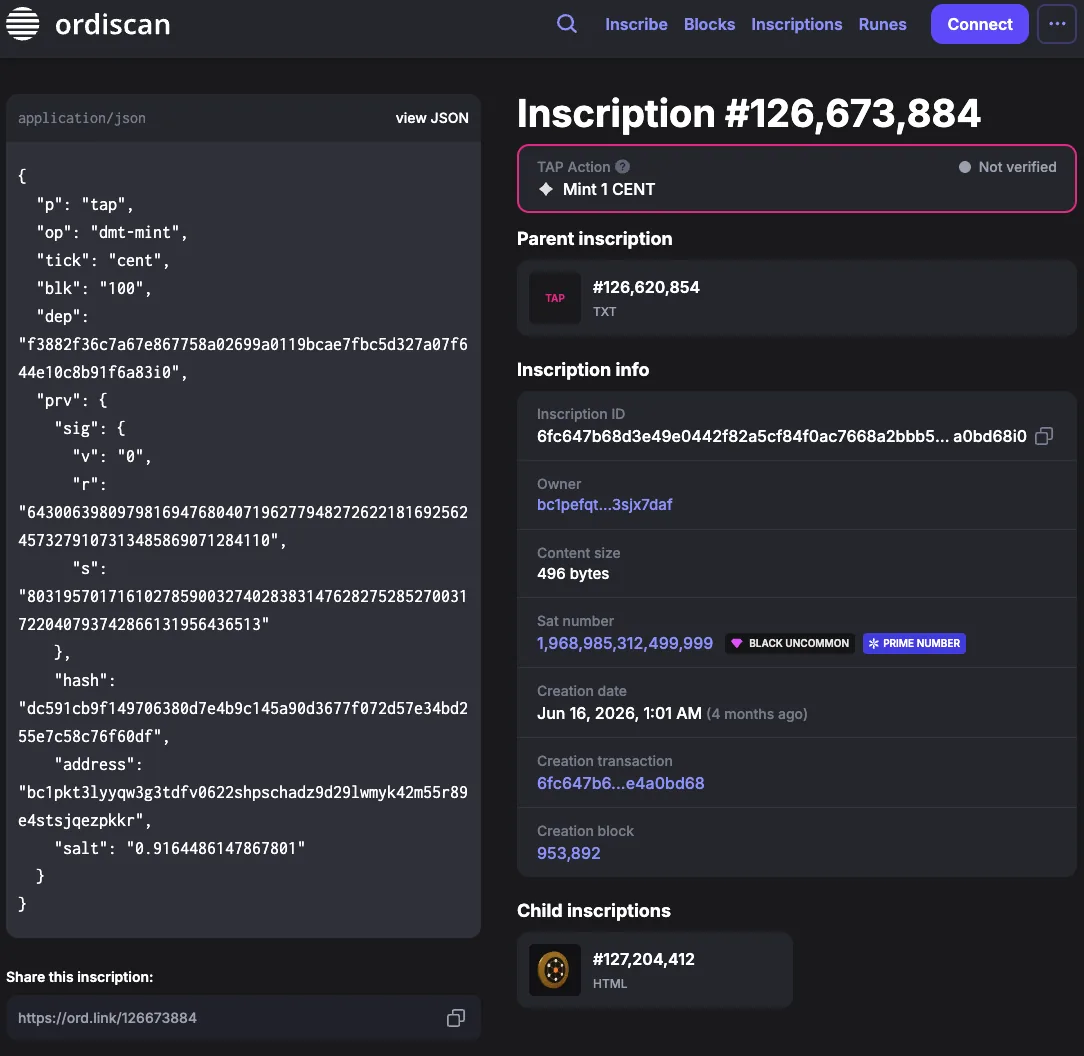1084x1056 pixels.
Task: Open the three-dots more options menu
Action: [1057, 24]
